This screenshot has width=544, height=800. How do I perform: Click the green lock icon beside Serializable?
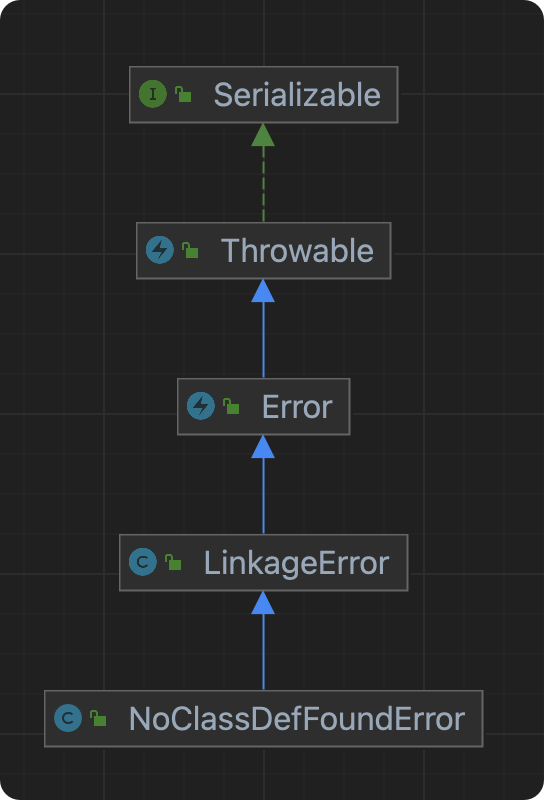click(x=183, y=94)
